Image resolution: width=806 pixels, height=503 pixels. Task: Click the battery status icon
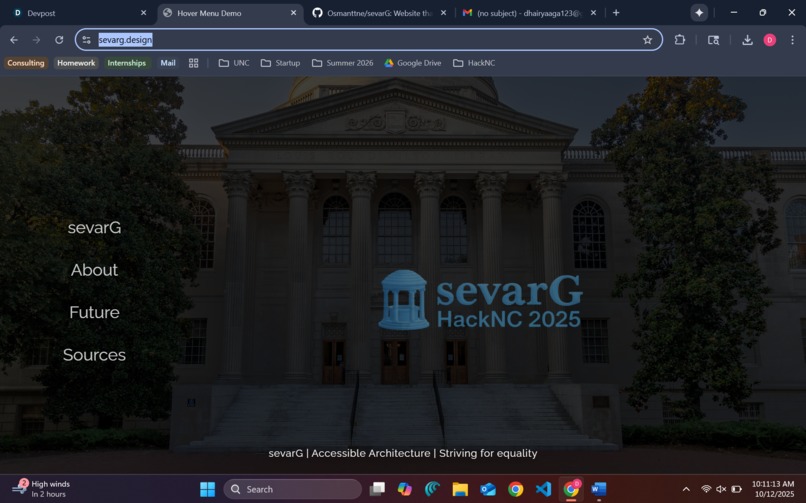click(737, 489)
